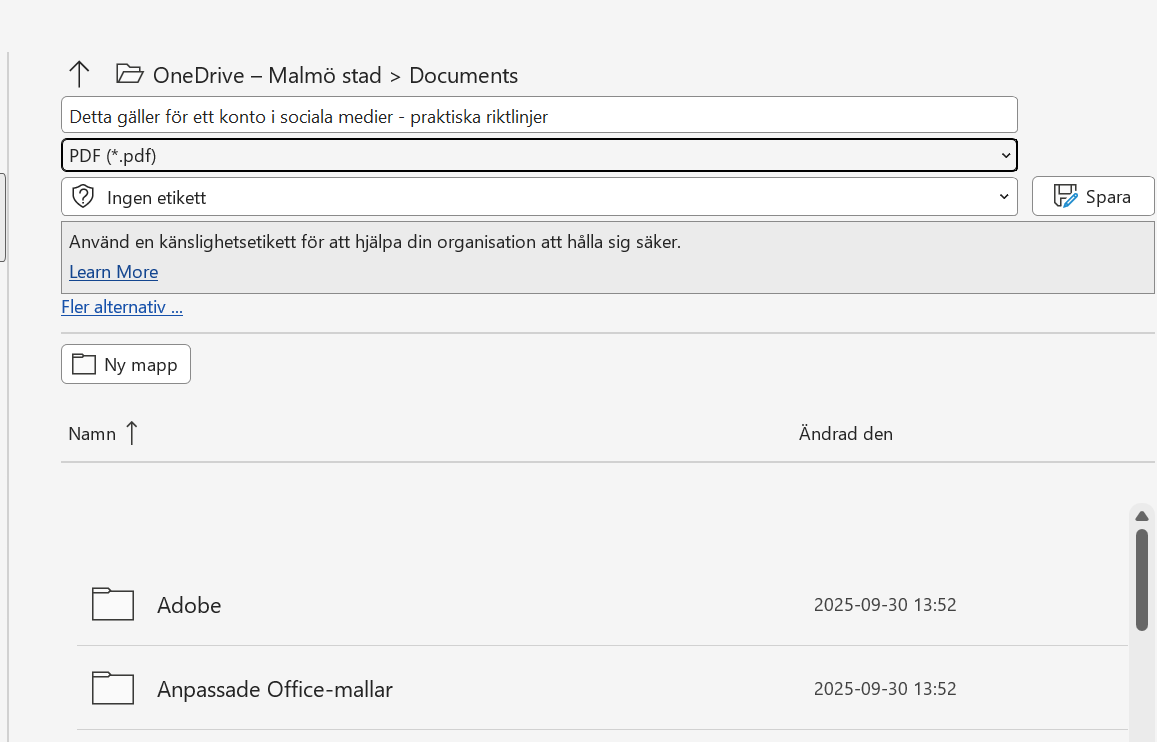1157x742 pixels.
Task: Click the Ny mapp folder icon
Action: coord(85,363)
